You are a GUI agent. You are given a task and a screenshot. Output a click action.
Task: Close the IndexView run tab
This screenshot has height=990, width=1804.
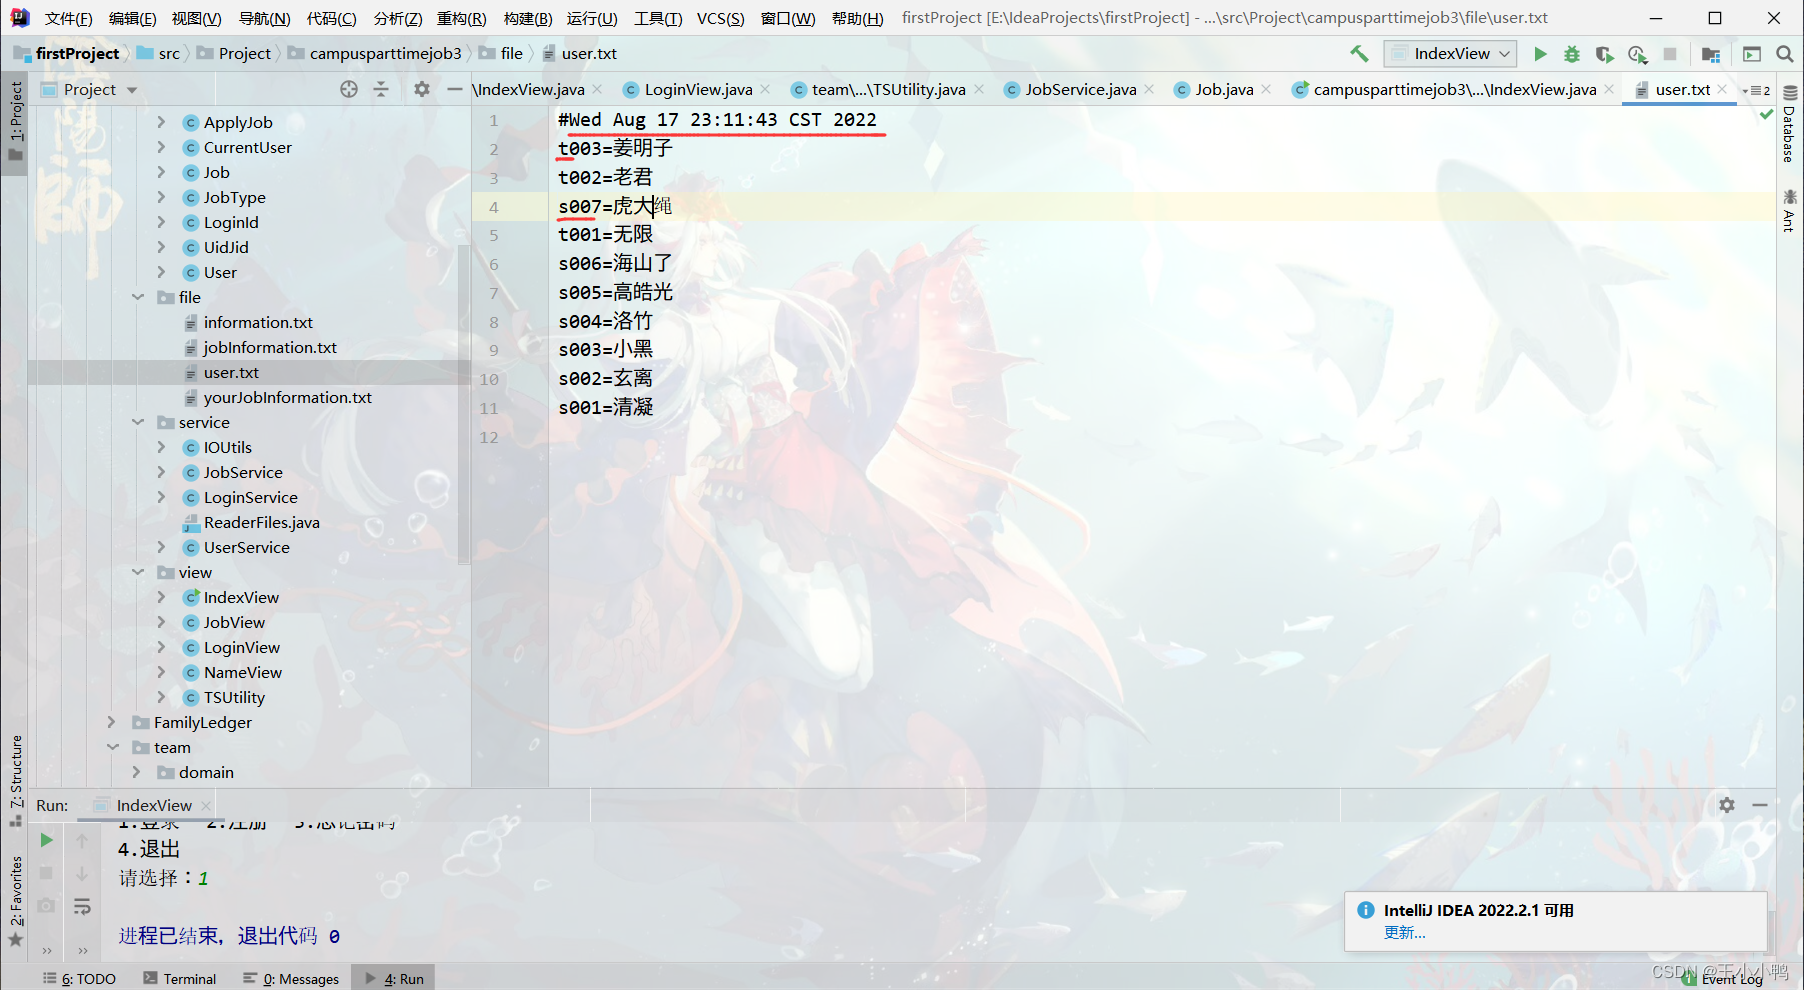click(206, 806)
